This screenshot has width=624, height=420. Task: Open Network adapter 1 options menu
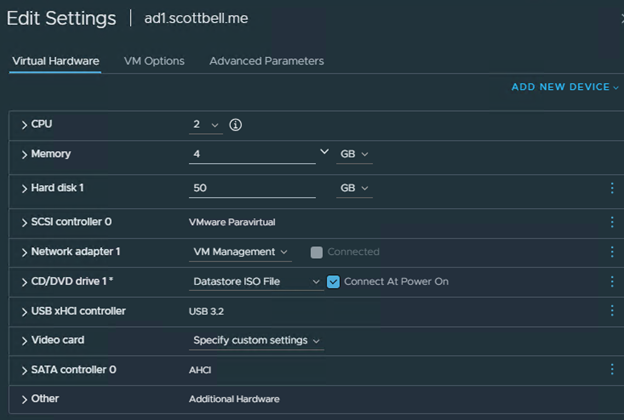[x=611, y=252]
